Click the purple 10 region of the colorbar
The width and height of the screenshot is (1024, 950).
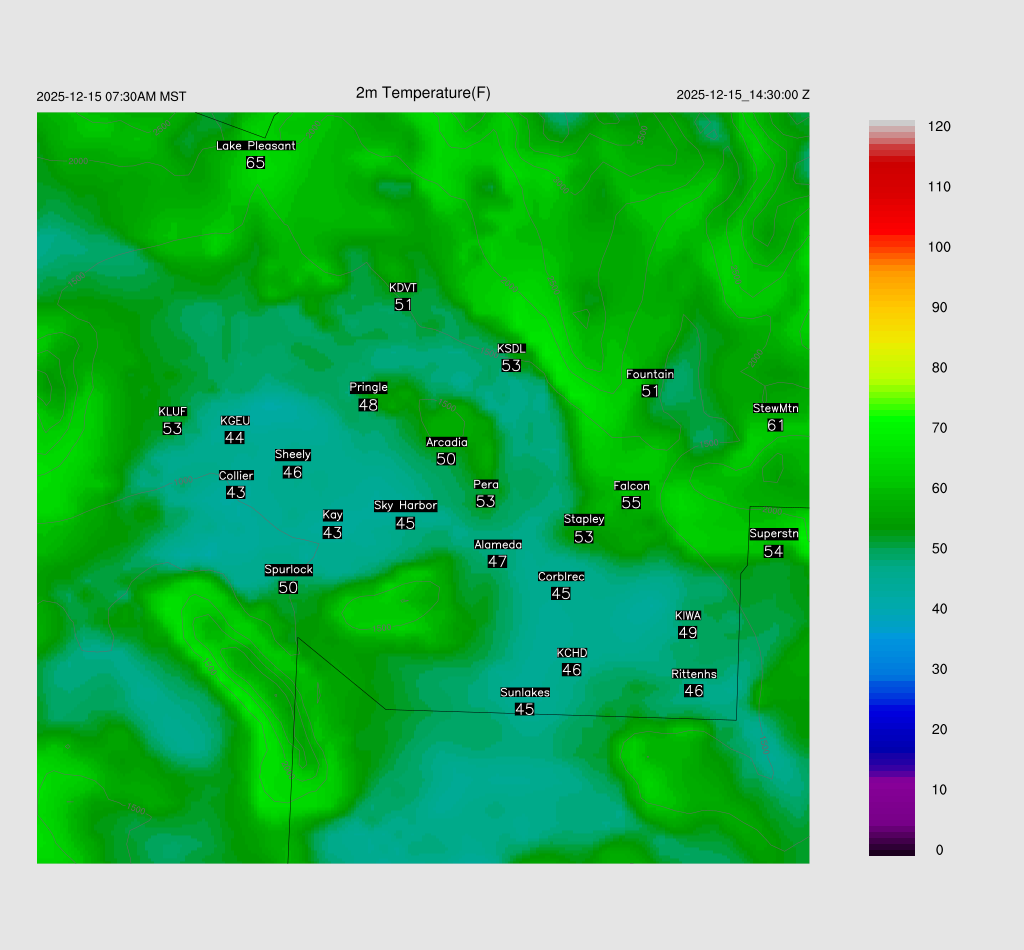click(x=892, y=789)
